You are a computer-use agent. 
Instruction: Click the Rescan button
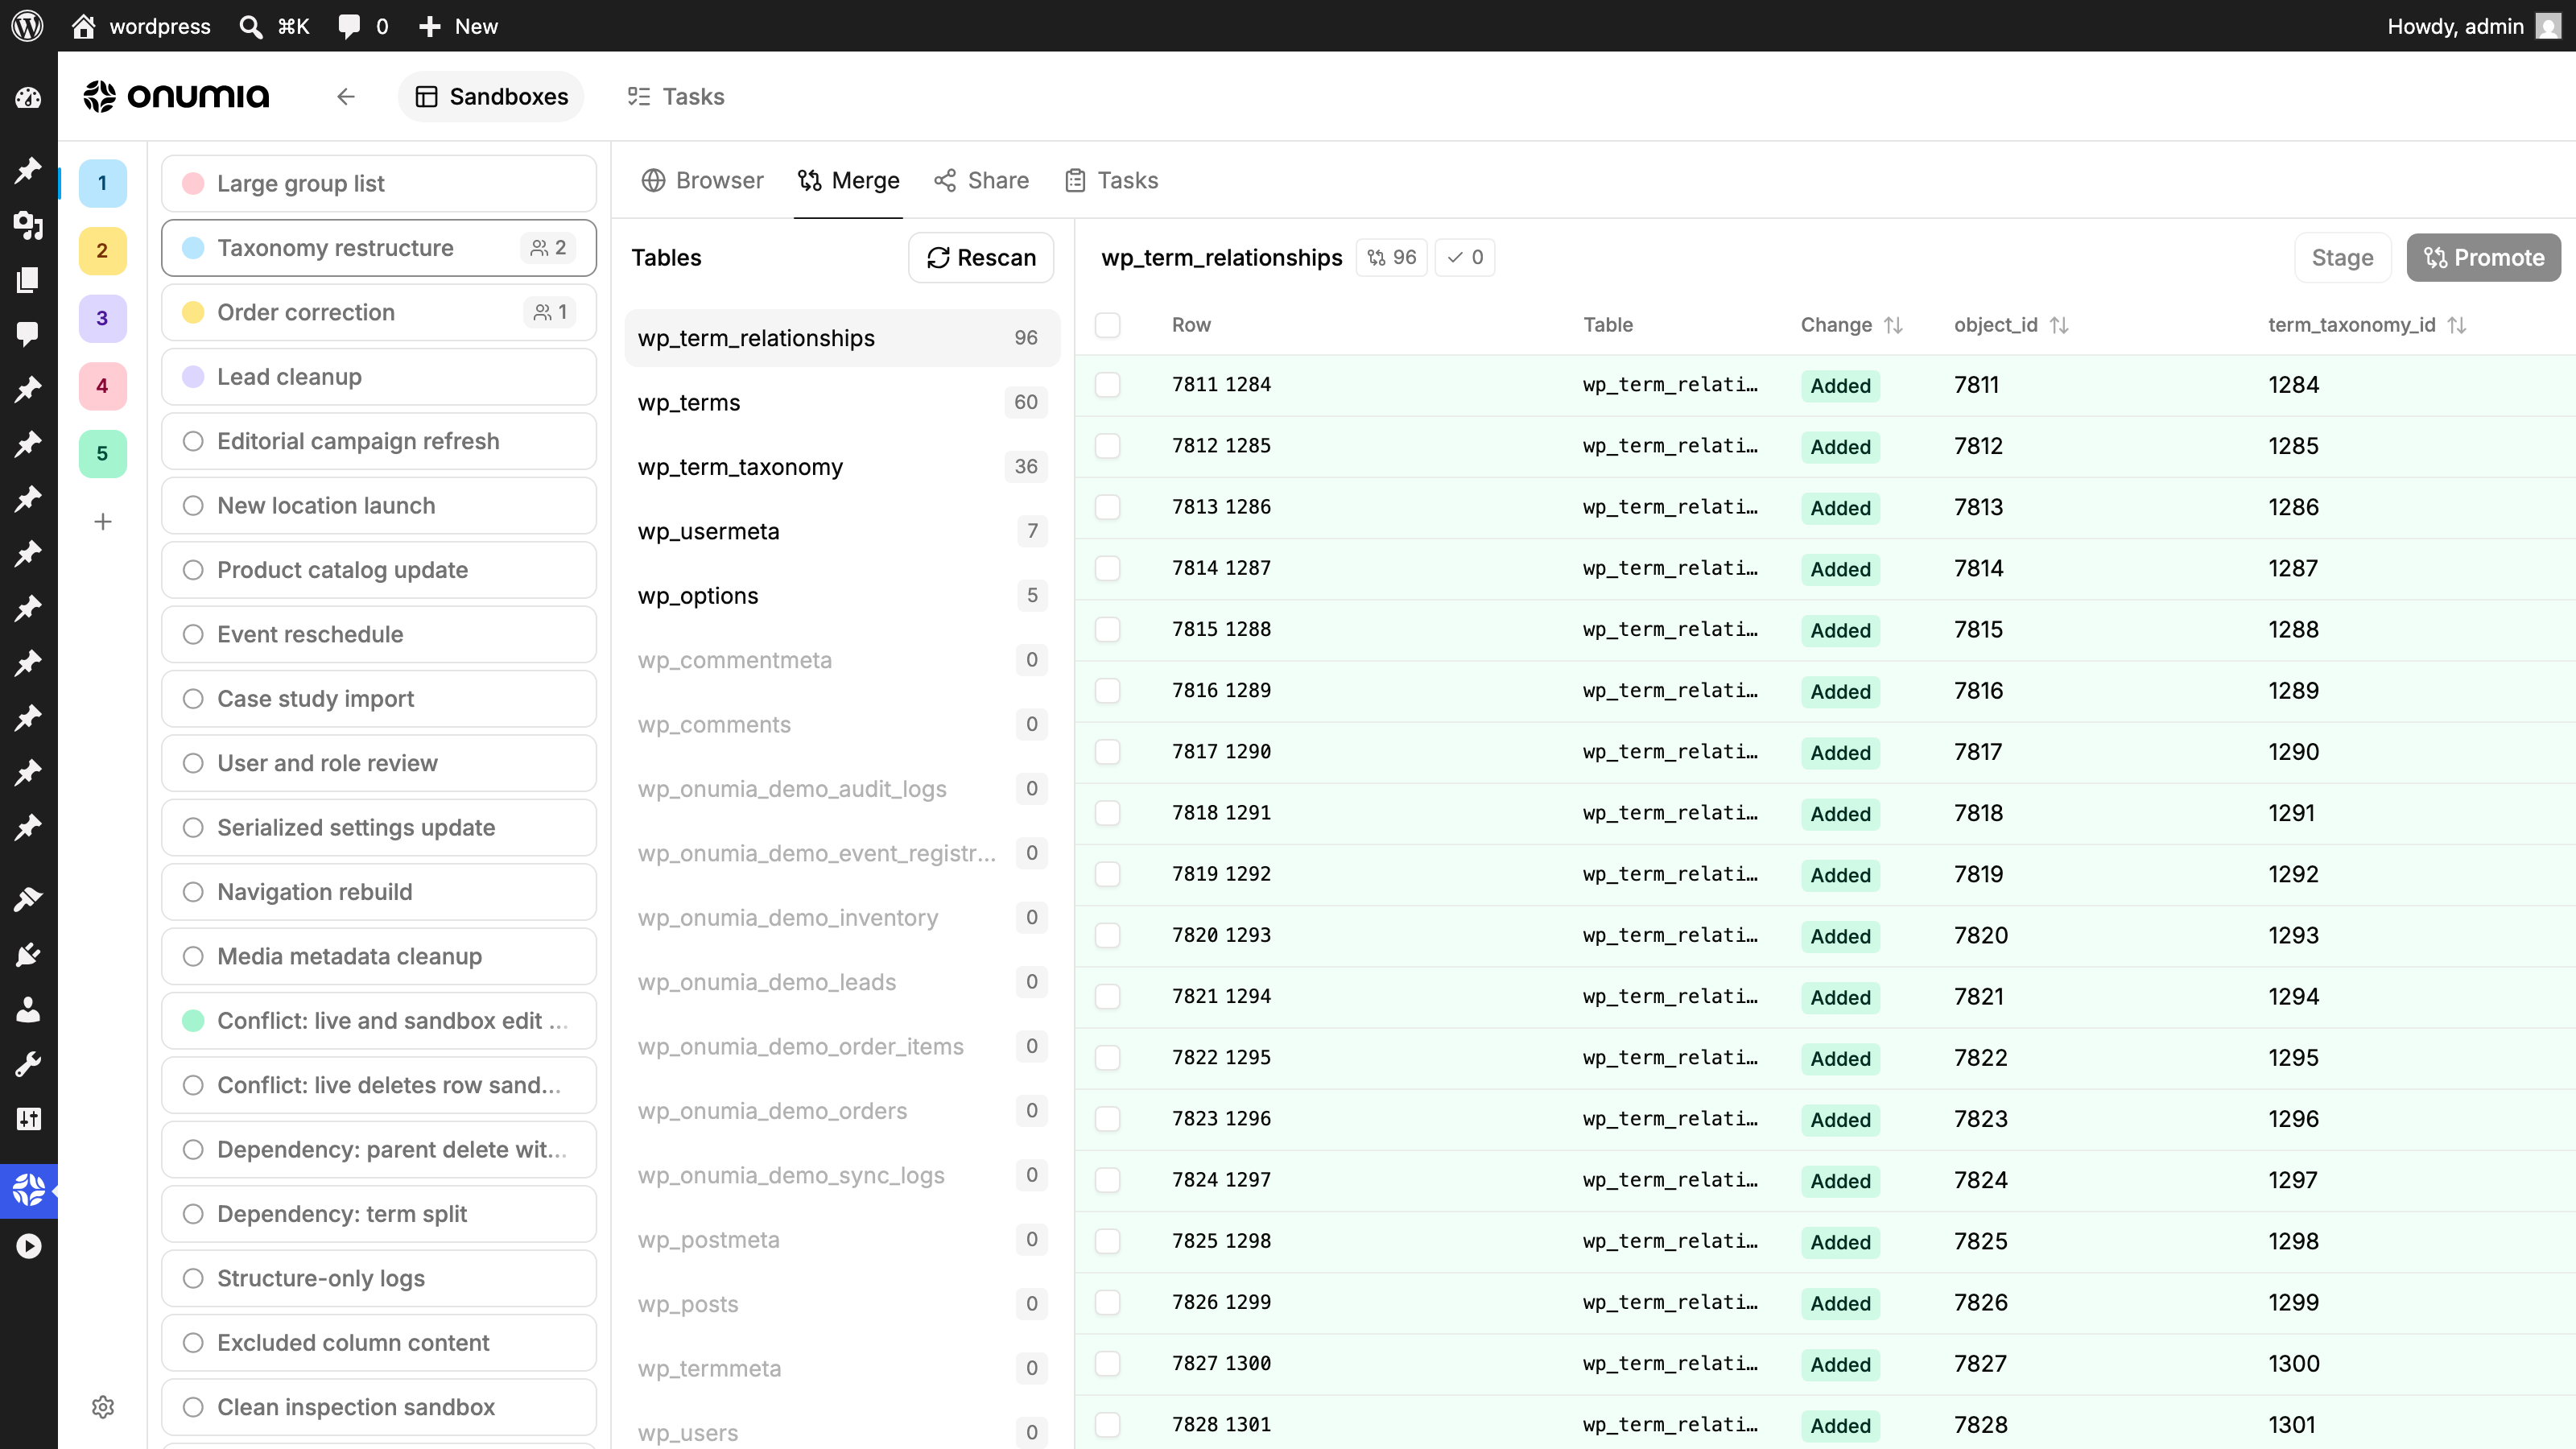pos(981,258)
